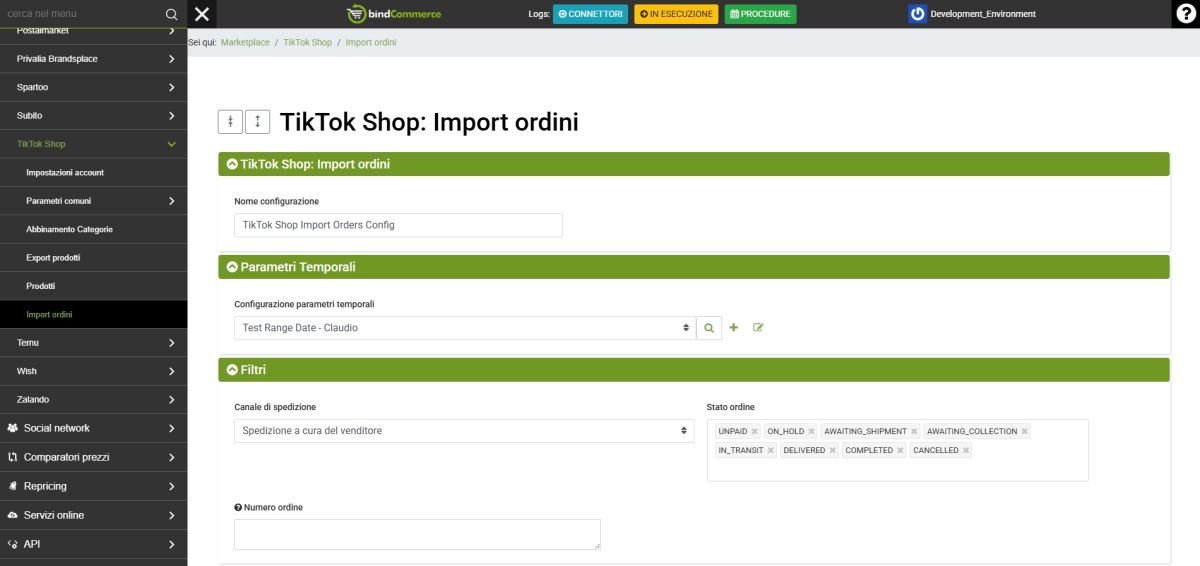This screenshot has height=566, width=1200.
Task: Expand the Subito menu item
Action: (93, 116)
